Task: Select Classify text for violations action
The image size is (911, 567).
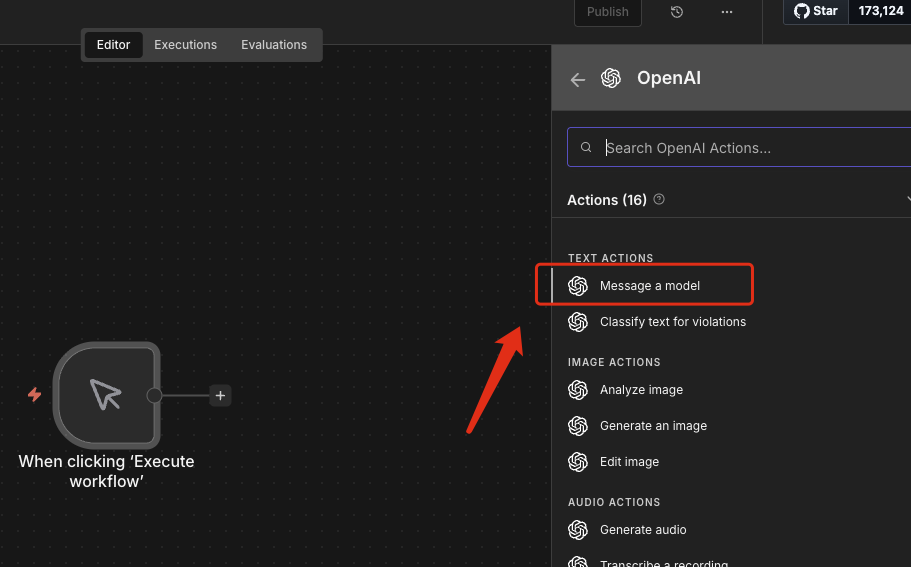Action: (673, 322)
